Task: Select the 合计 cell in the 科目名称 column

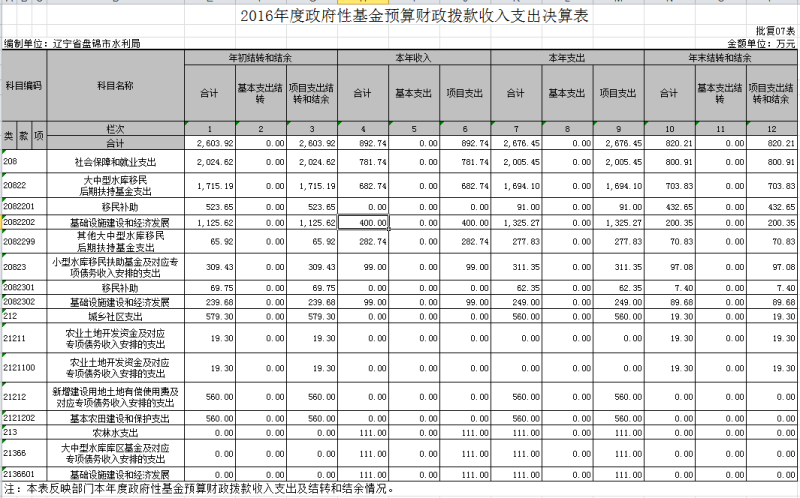Action: (115, 143)
